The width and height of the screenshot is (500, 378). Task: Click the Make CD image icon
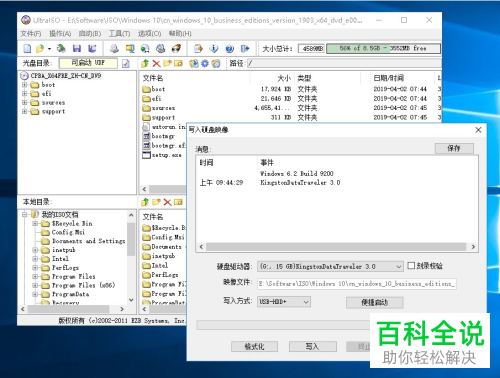(114, 49)
